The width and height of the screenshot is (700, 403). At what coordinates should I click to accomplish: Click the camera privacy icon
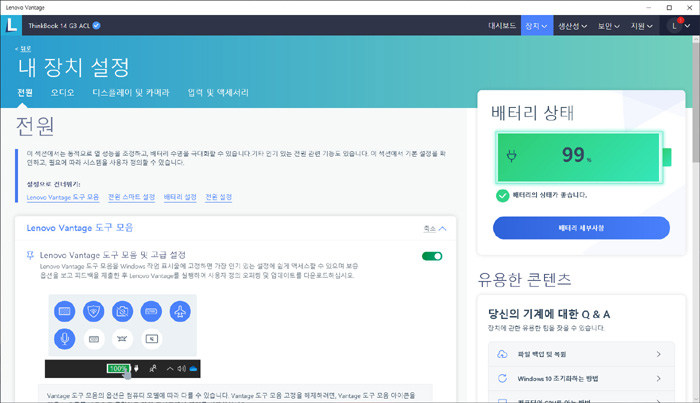coord(122,311)
